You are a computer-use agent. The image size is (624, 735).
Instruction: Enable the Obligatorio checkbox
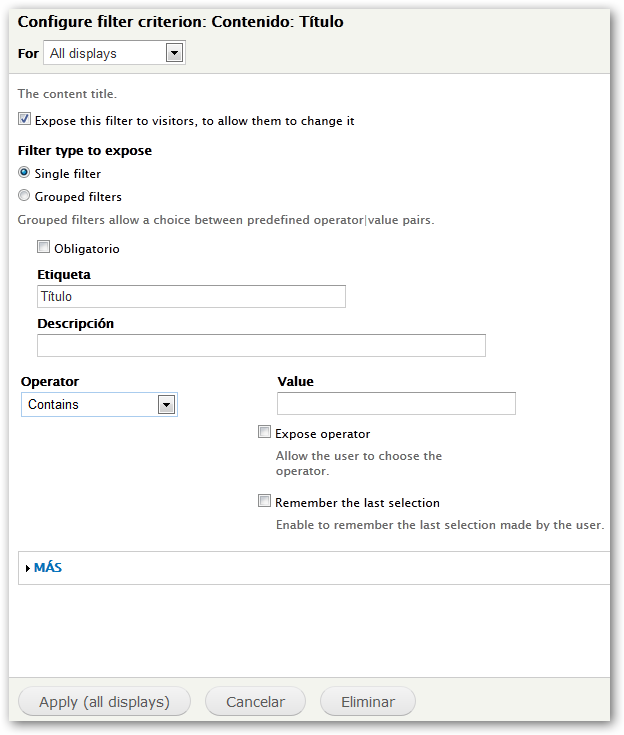coord(43,247)
